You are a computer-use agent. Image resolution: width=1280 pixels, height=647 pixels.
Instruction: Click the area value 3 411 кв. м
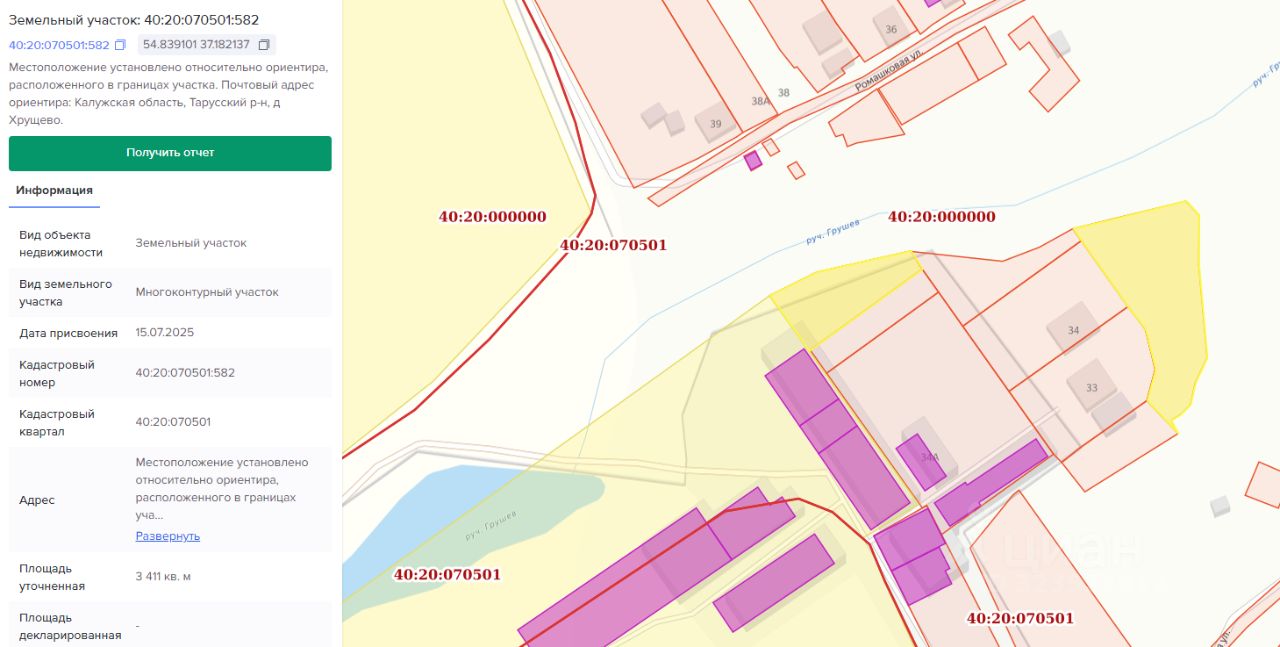[x=163, y=576]
